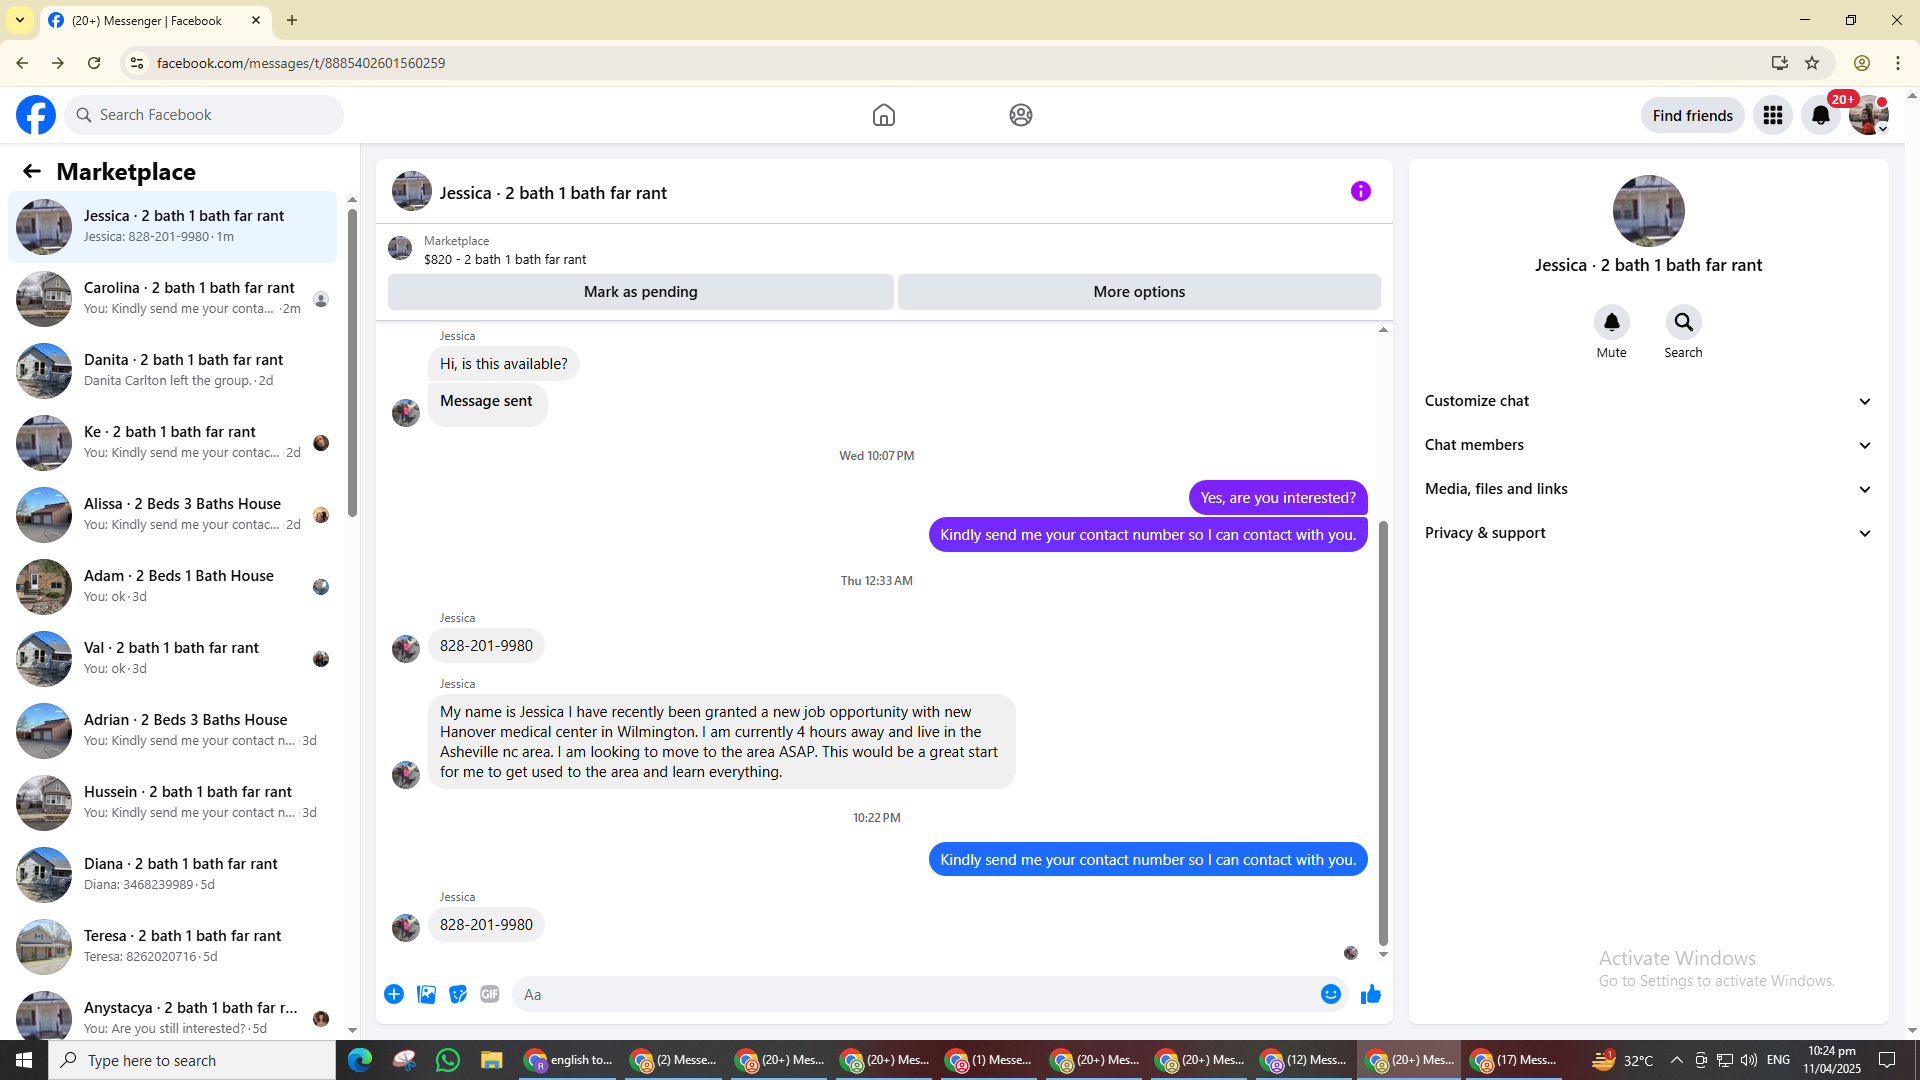Screen dimensions: 1920x1080
Task: Open the Groups icon in top navigation
Action: click(1021, 115)
